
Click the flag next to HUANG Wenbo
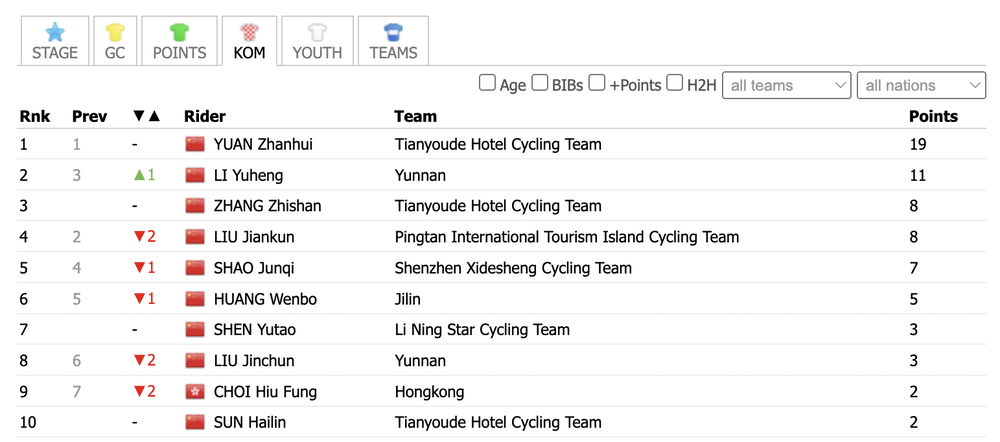tap(195, 299)
